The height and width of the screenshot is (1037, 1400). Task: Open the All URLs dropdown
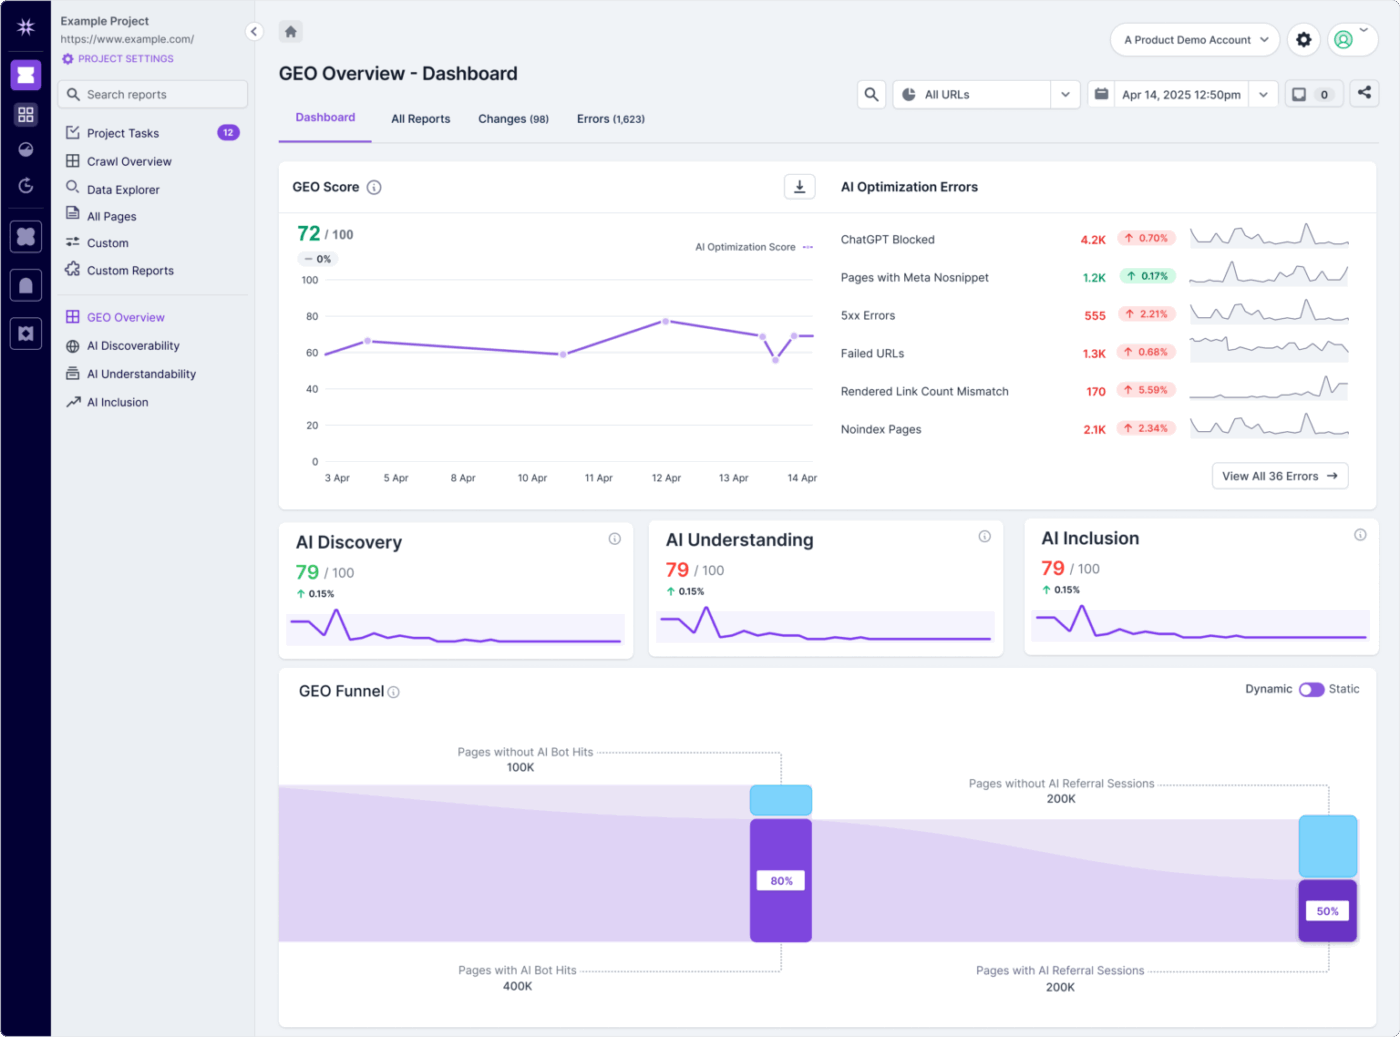[1064, 94]
